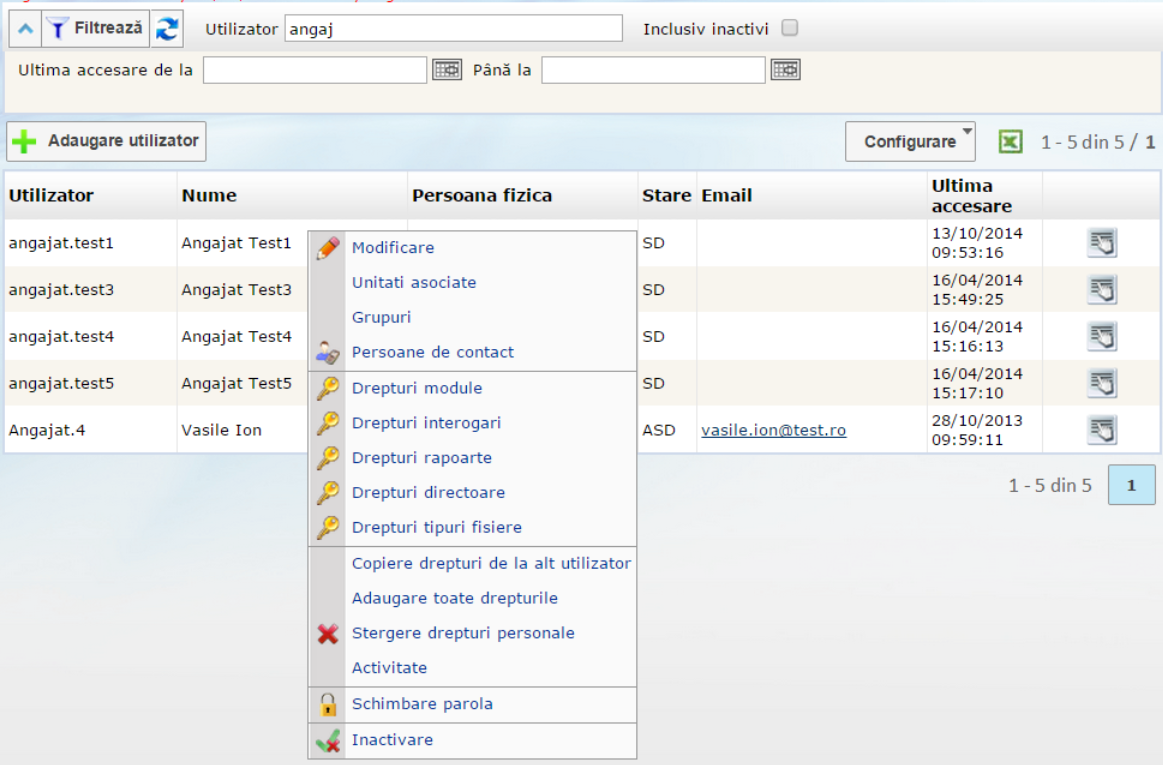Screen dimensions: 1163x765
Task: Choose Modificare from the context menu
Action: (x=393, y=248)
